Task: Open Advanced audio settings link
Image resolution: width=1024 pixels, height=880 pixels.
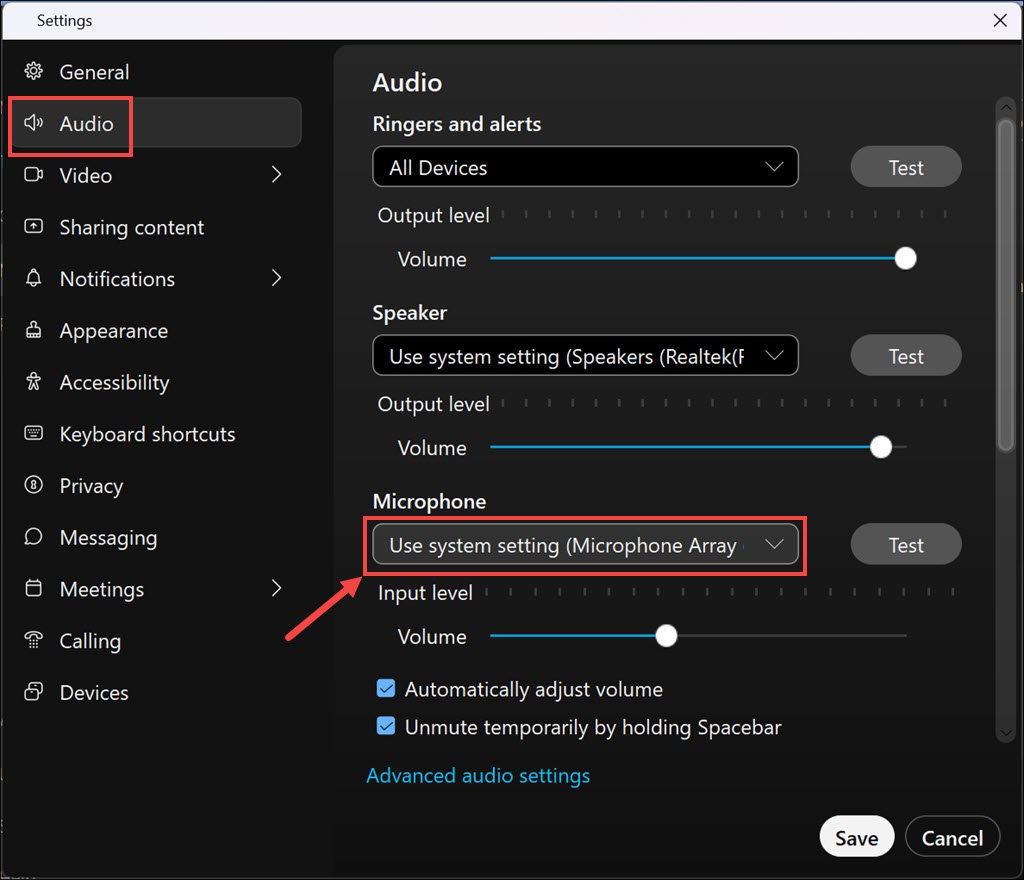Action: (x=478, y=776)
